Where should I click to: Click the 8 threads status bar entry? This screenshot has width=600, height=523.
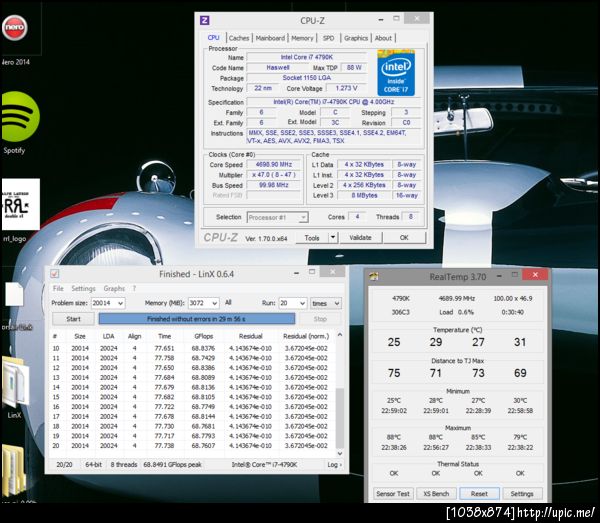[124, 464]
